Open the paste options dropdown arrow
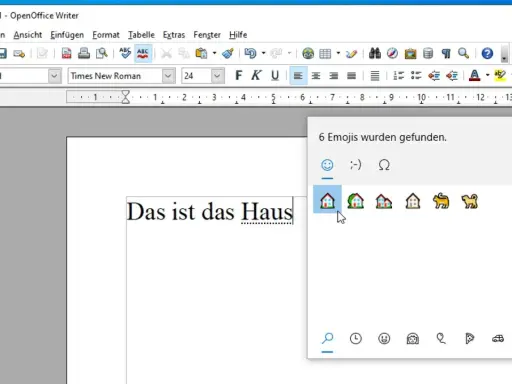 214,53
